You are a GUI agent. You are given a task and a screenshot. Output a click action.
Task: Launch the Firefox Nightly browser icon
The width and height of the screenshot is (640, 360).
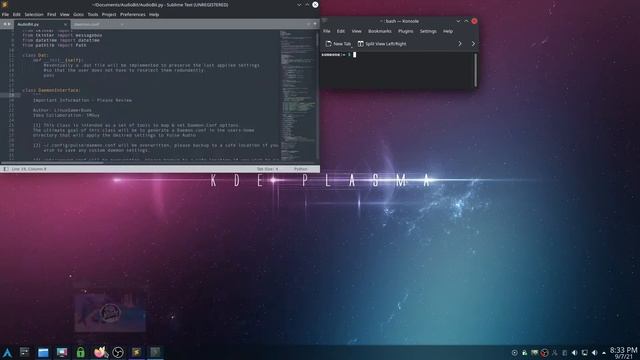click(100, 352)
